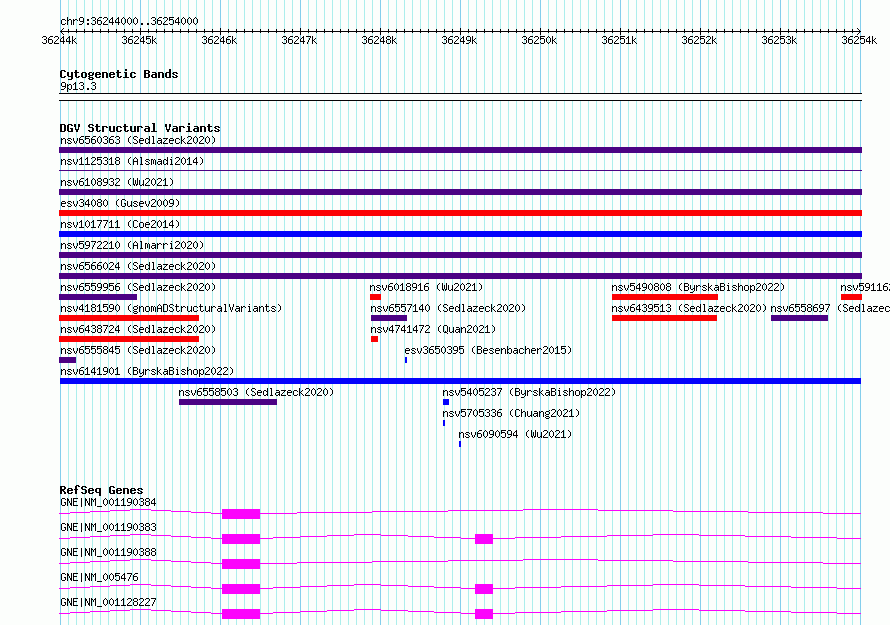This screenshot has height=625, width=890.
Task: Select the nsv1125318 (Alsmadi2014) variant label
Action: (132, 161)
